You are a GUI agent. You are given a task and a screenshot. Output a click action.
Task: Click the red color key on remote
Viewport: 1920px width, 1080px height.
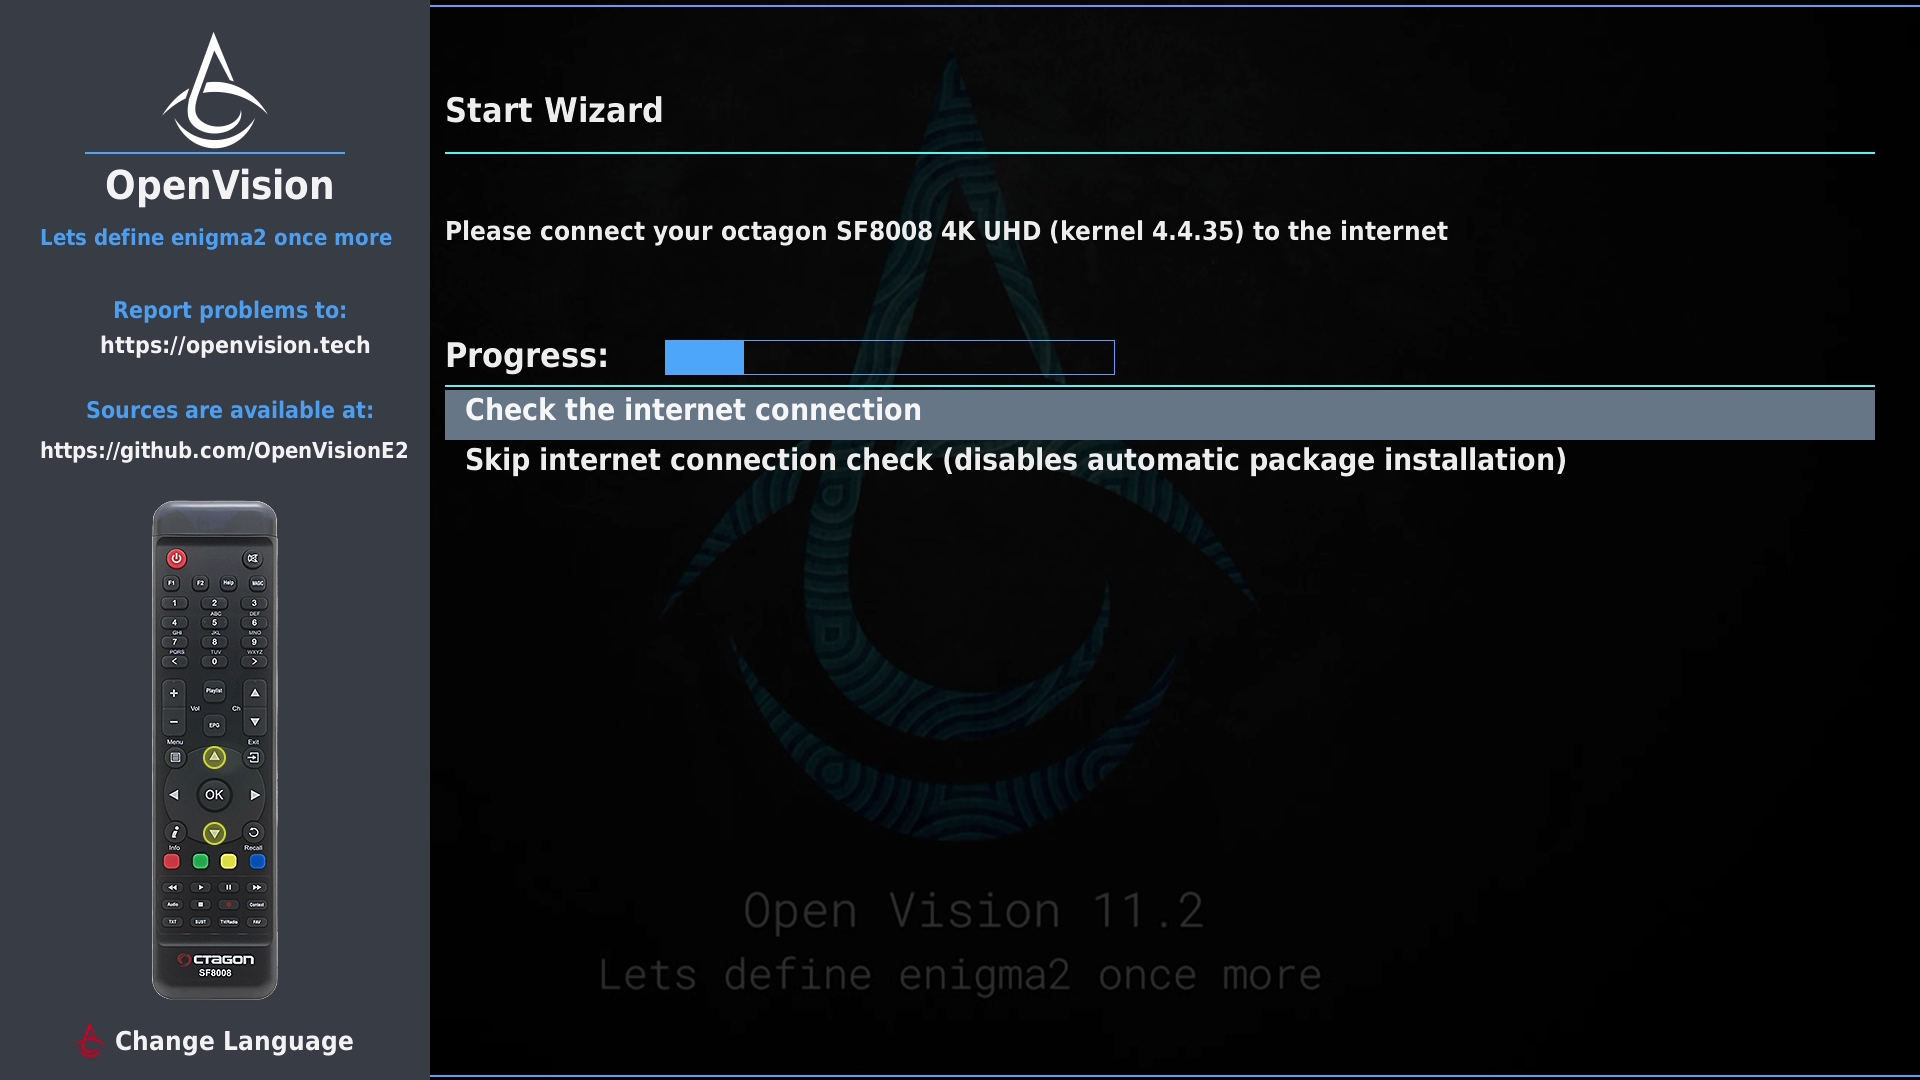tap(172, 861)
